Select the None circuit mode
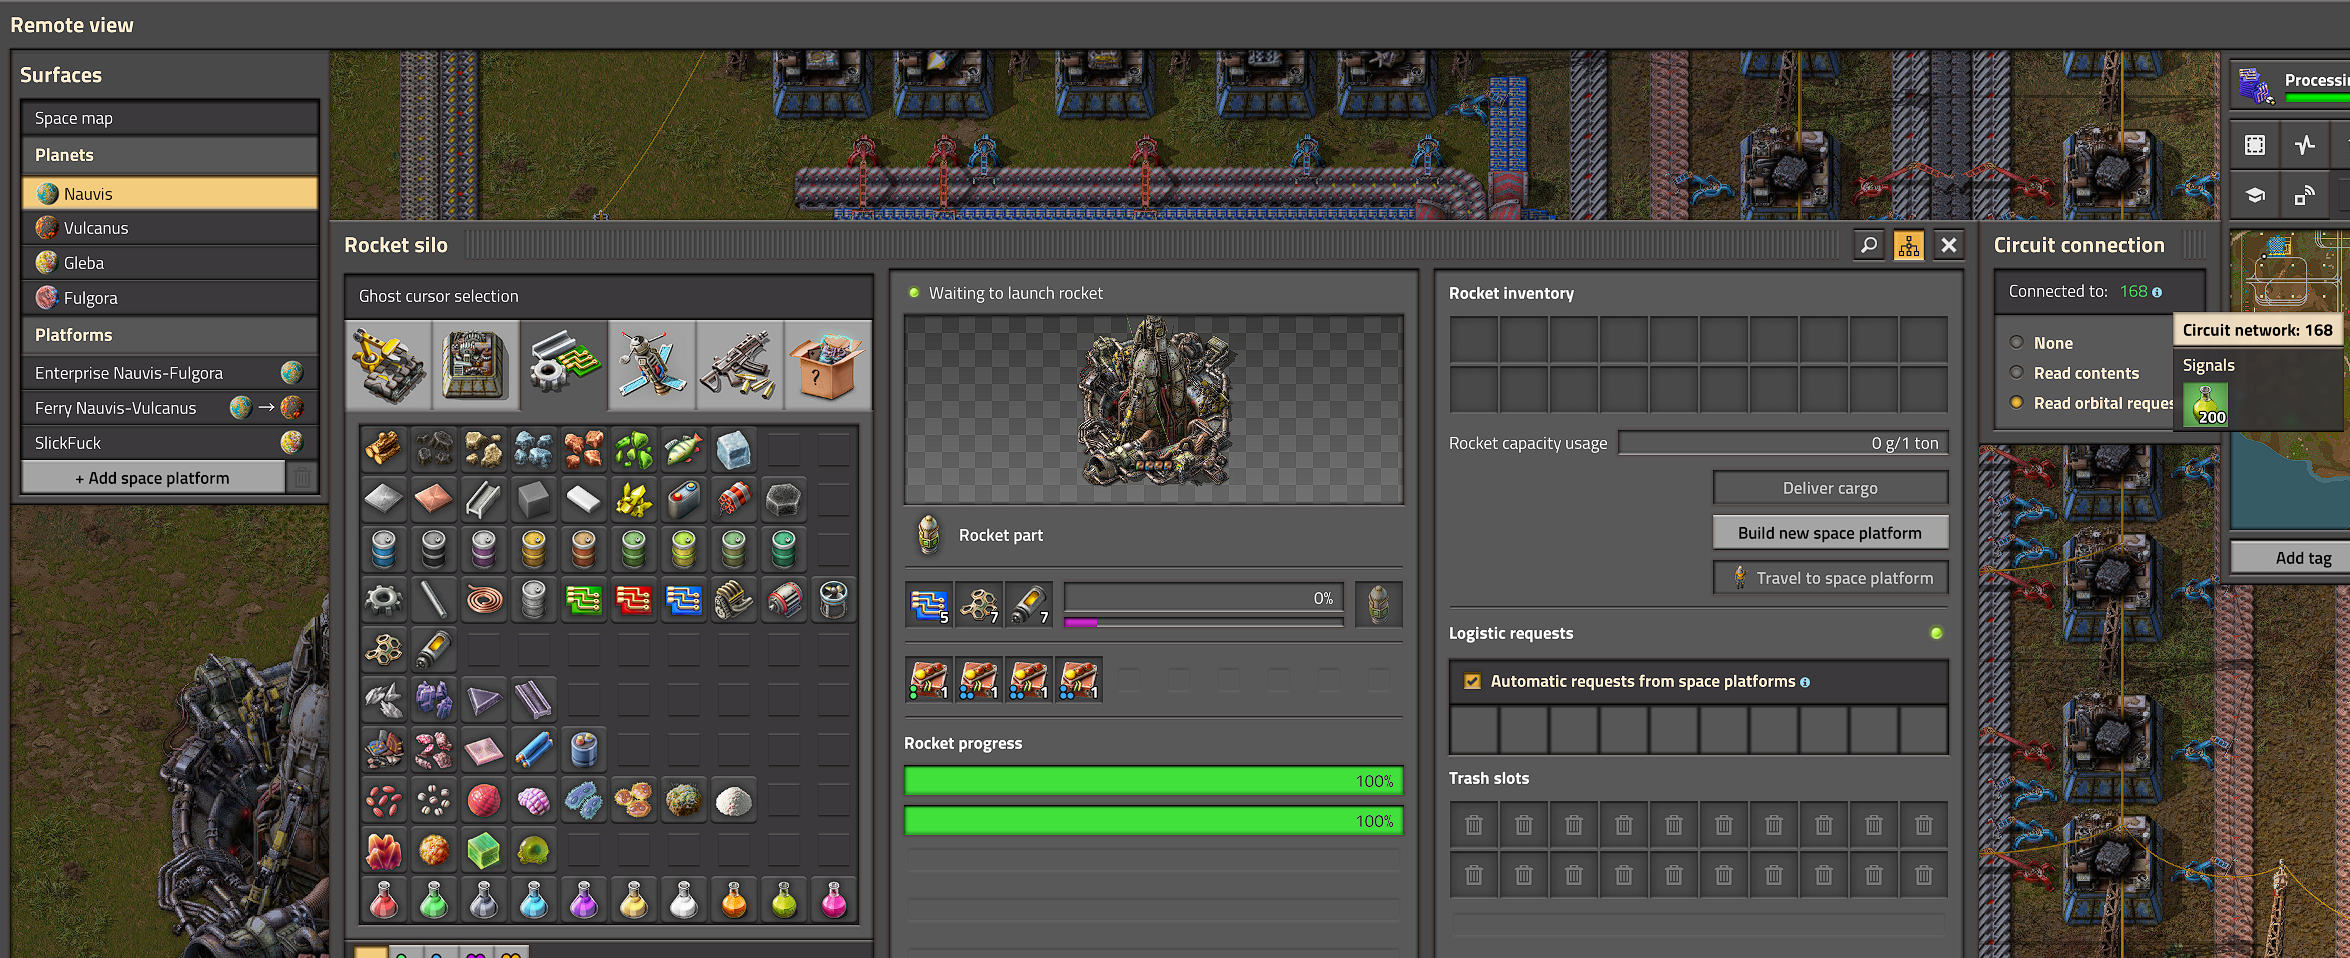Screen dimensions: 2350x958 pyautogui.click(x=2017, y=342)
